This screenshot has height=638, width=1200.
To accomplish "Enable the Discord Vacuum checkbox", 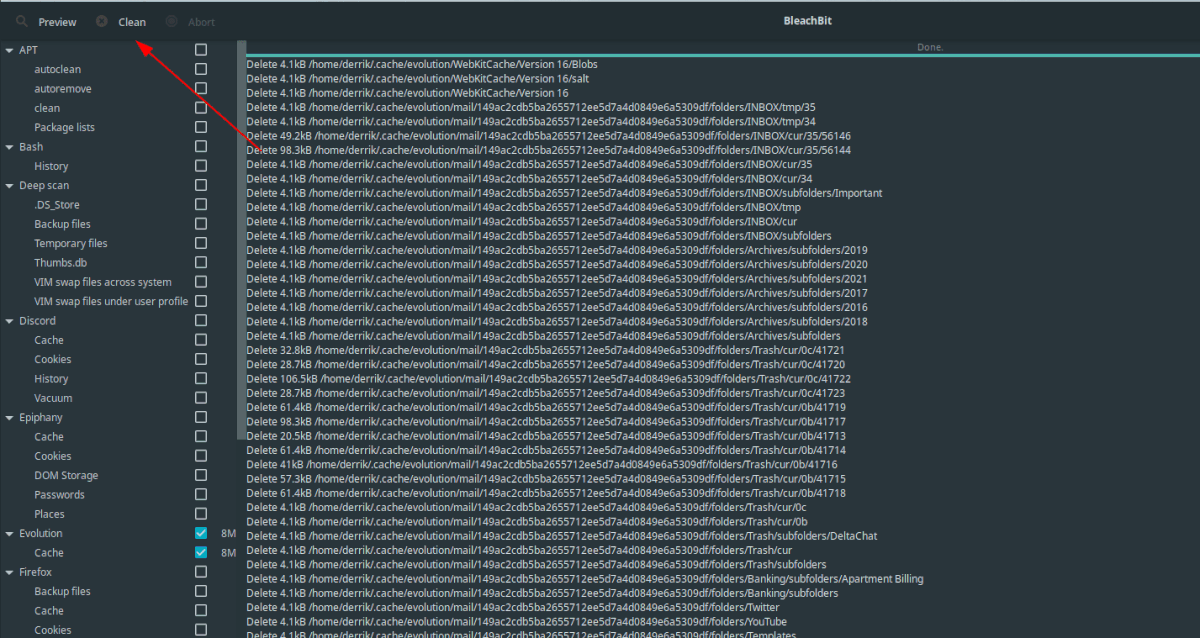I will 201,398.
